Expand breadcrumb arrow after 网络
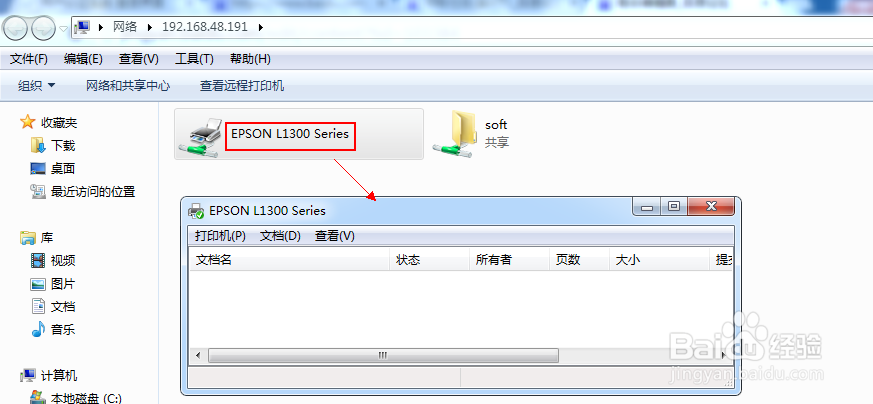Viewport: 873px width, 404px height. point(149,27)
